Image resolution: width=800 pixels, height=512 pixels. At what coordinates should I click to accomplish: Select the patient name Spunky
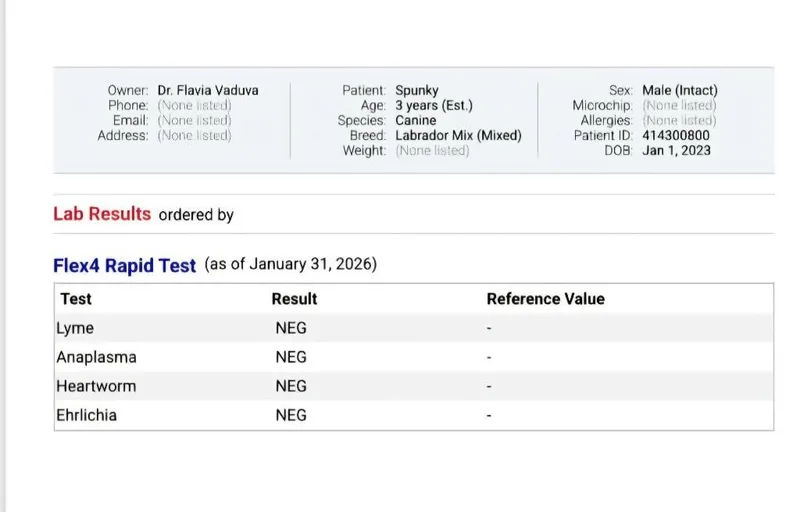(419, 90)
